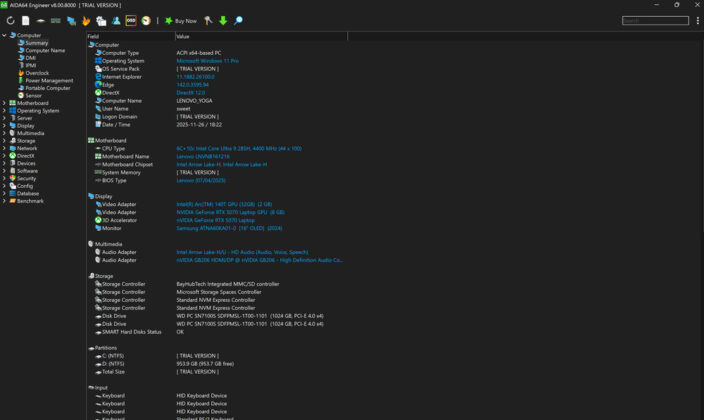Click the key icon to enter license
The width and height of the screenshot is (704, 420).
tap(208, 21)
